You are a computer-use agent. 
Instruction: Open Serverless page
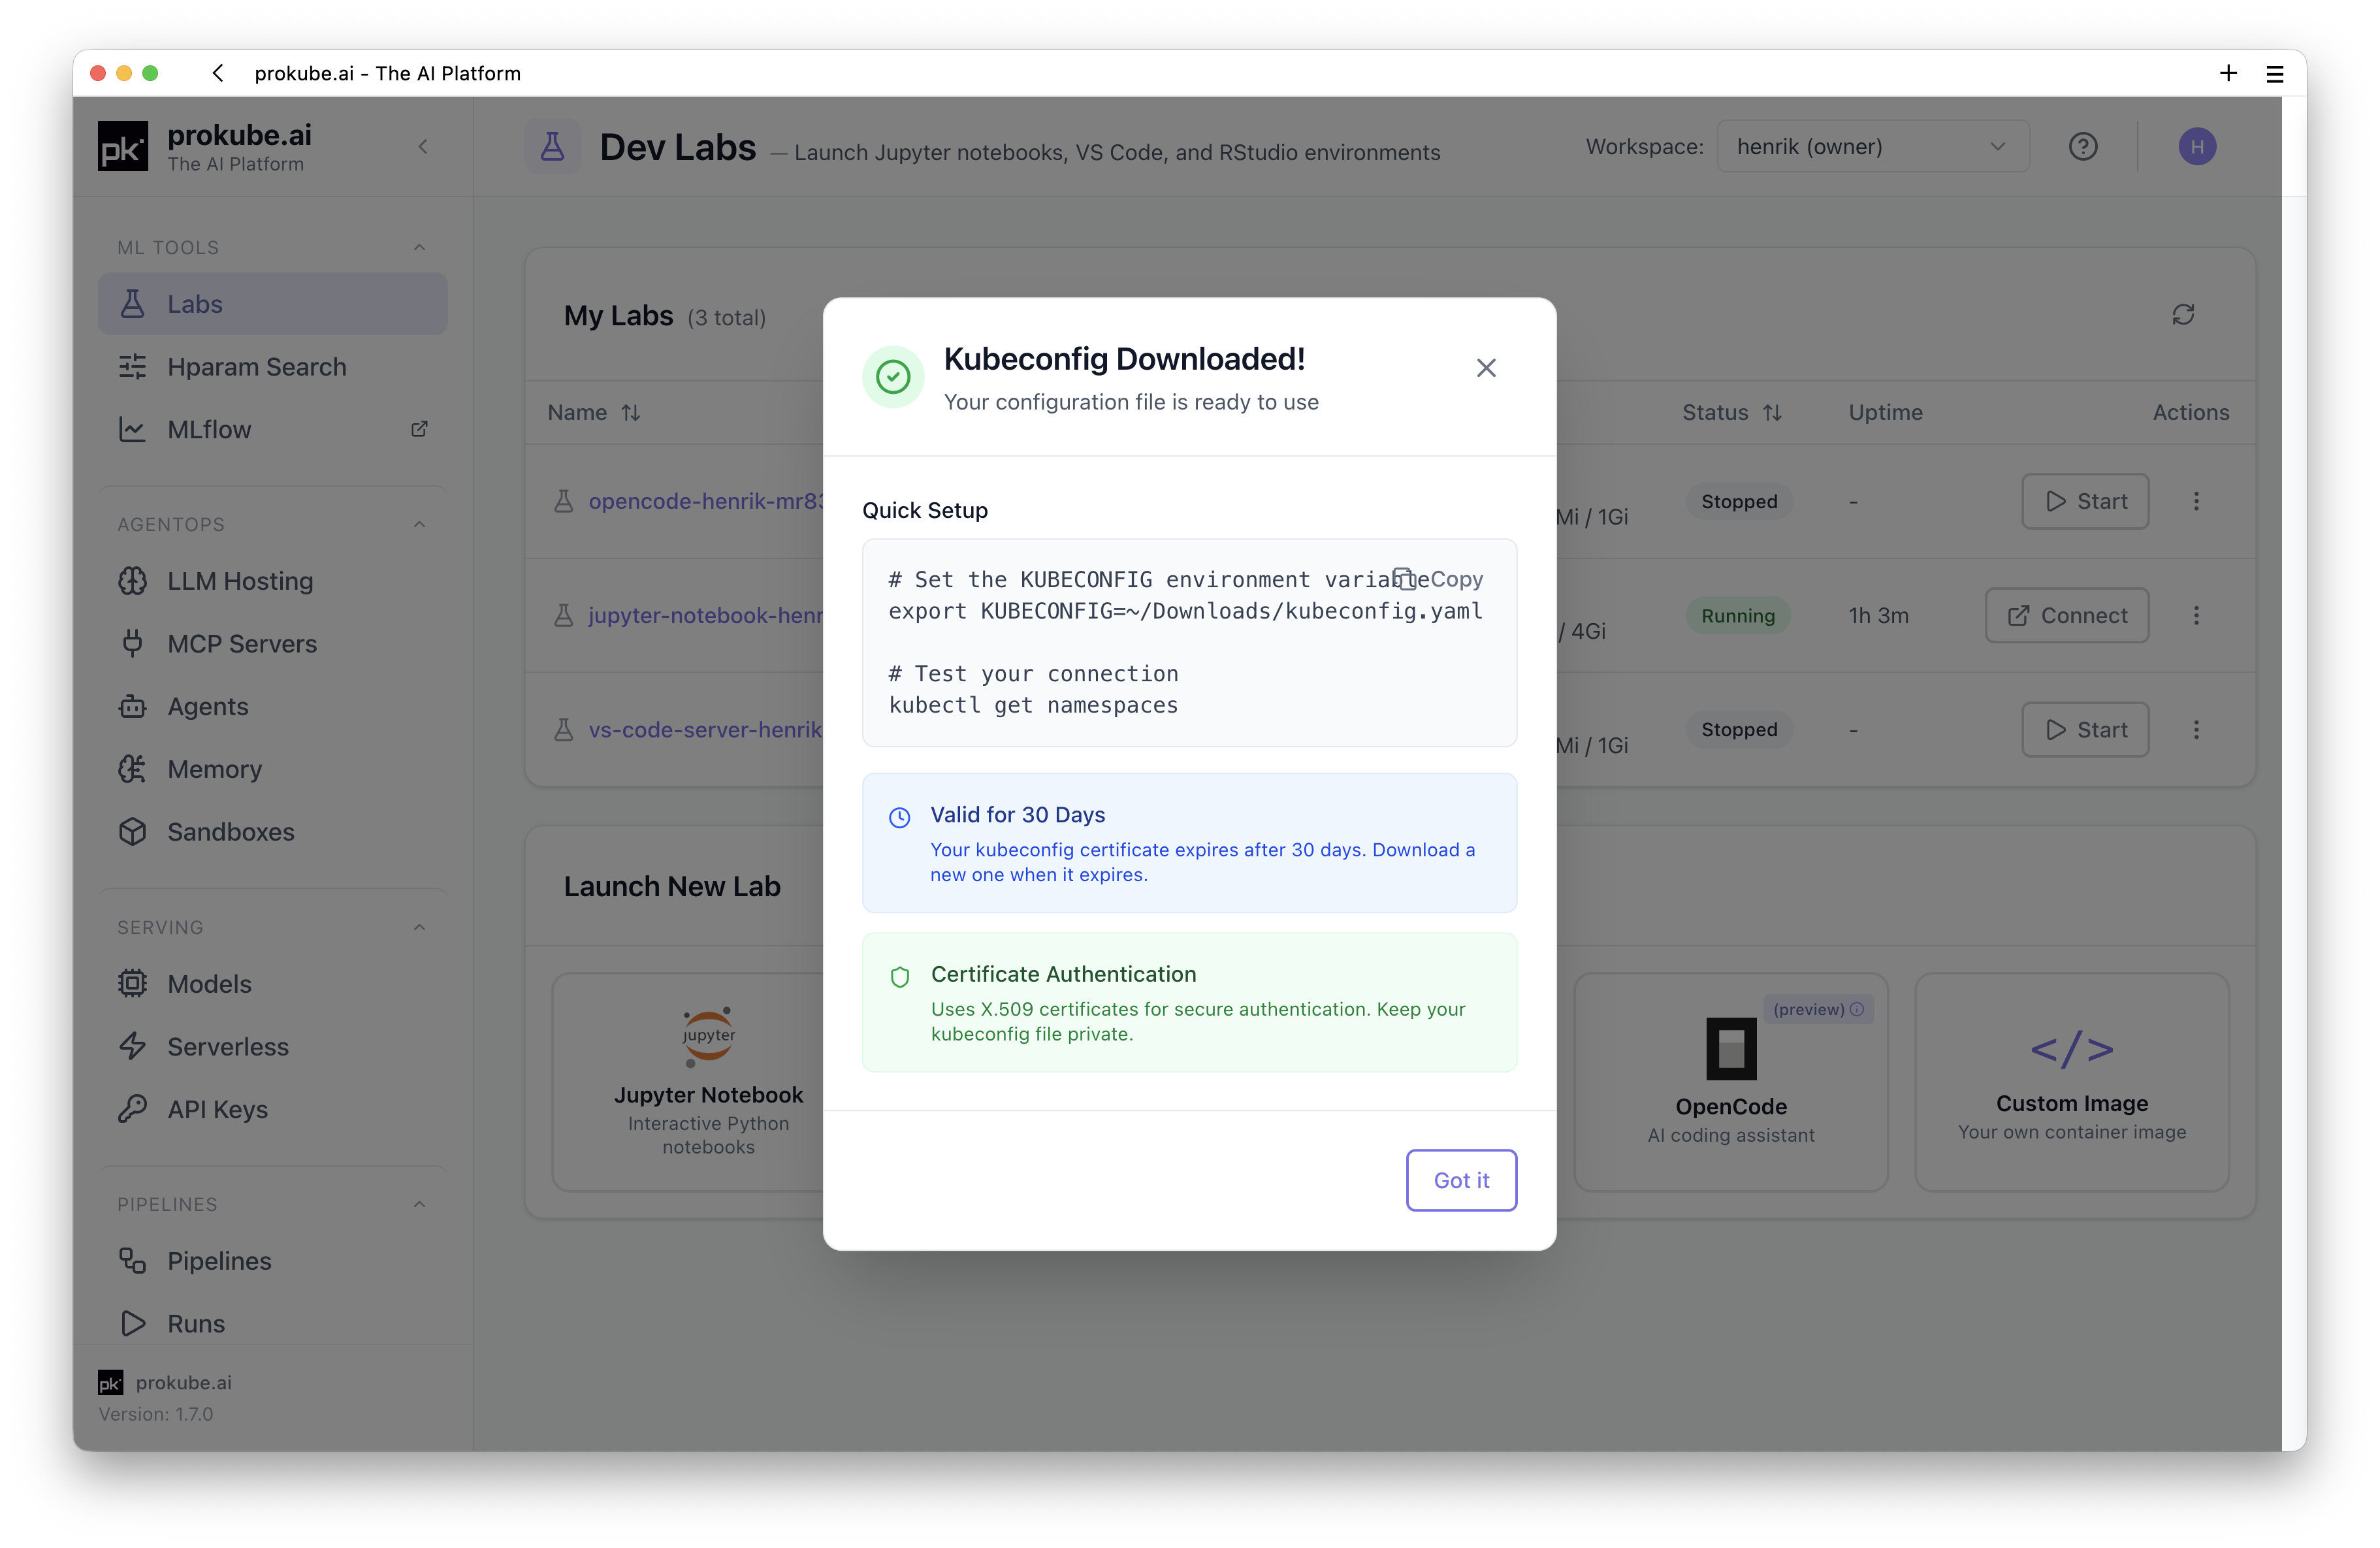tap(272, 1047)
